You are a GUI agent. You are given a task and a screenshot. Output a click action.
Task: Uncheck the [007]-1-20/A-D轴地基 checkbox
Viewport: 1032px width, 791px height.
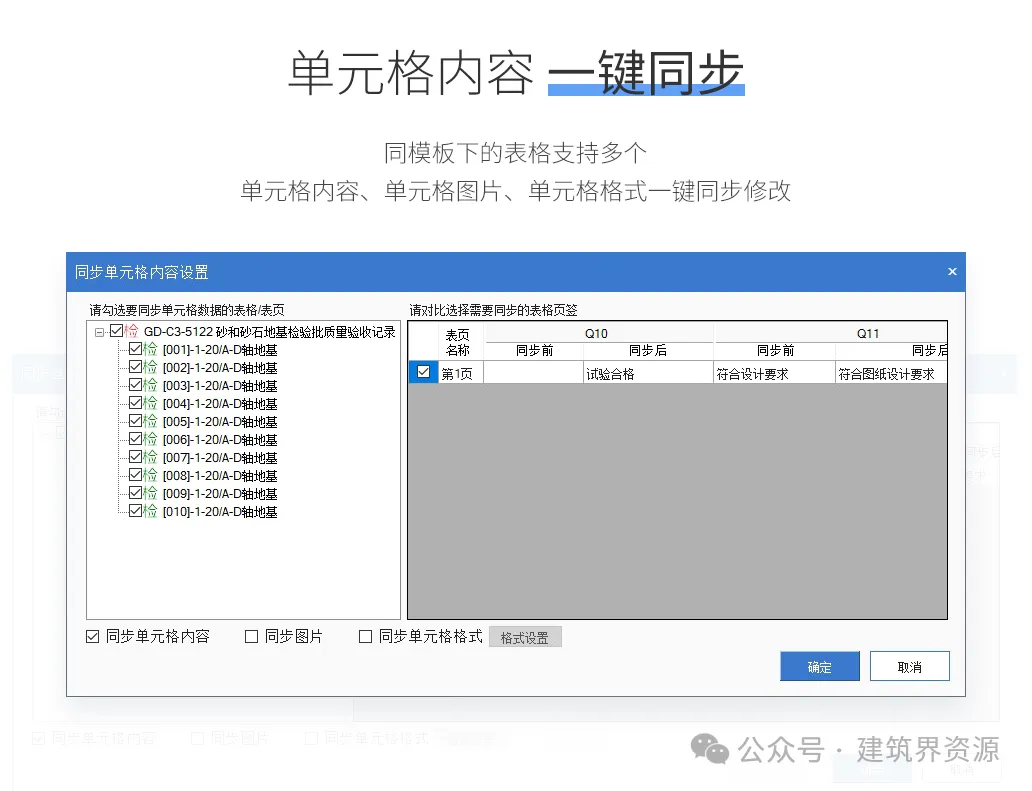[136, 457]
